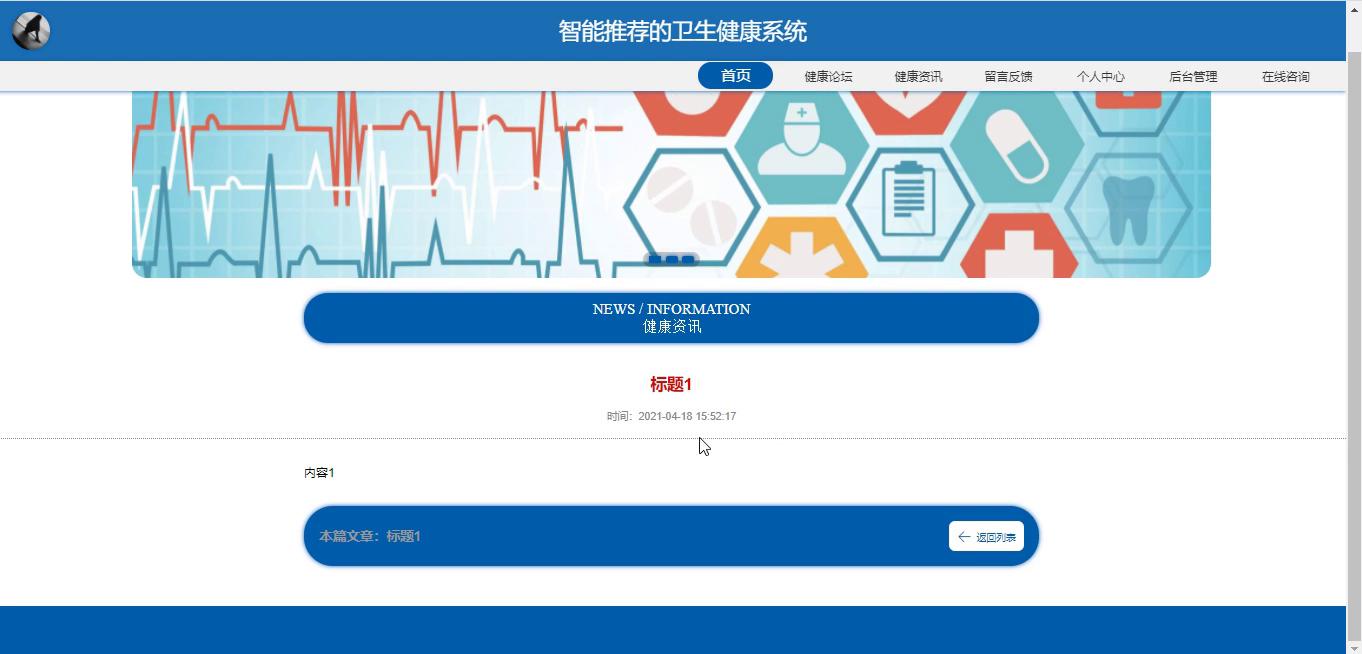This screenshot has width=1362, height=654.
Task: Navigate to 留言反馈 feedback page
Action: [1008, 77]
